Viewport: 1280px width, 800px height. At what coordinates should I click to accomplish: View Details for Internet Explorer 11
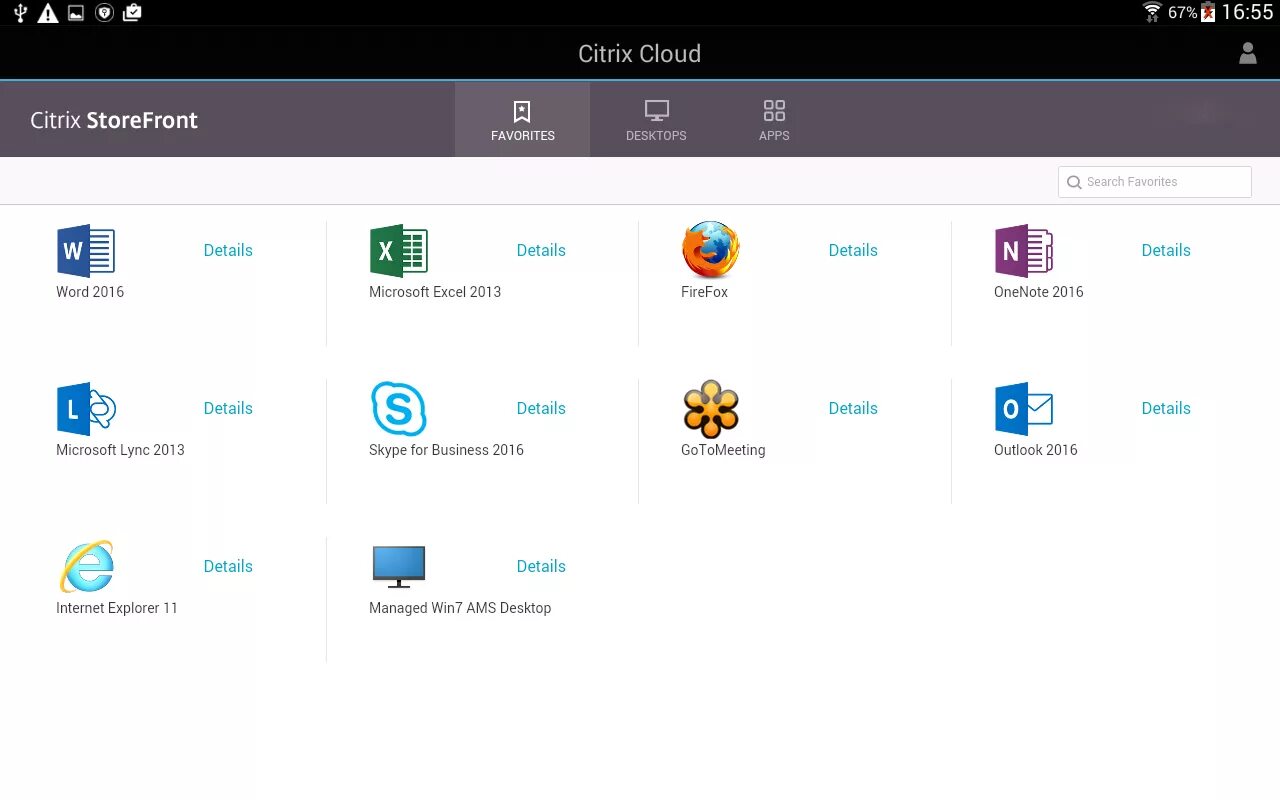(x=228, y=566)
